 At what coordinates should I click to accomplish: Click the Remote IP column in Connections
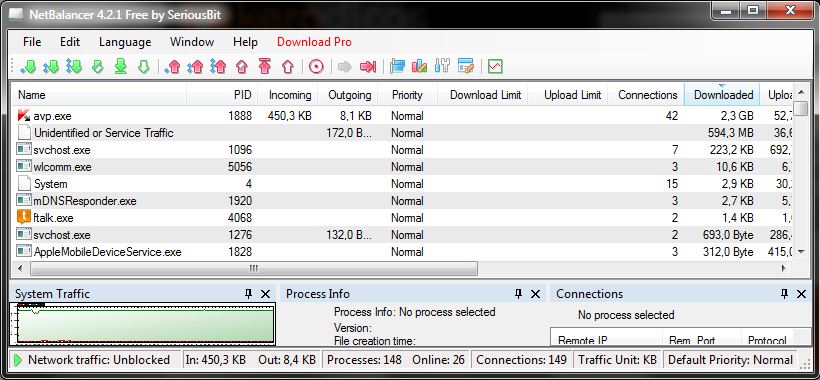[606, 339]
